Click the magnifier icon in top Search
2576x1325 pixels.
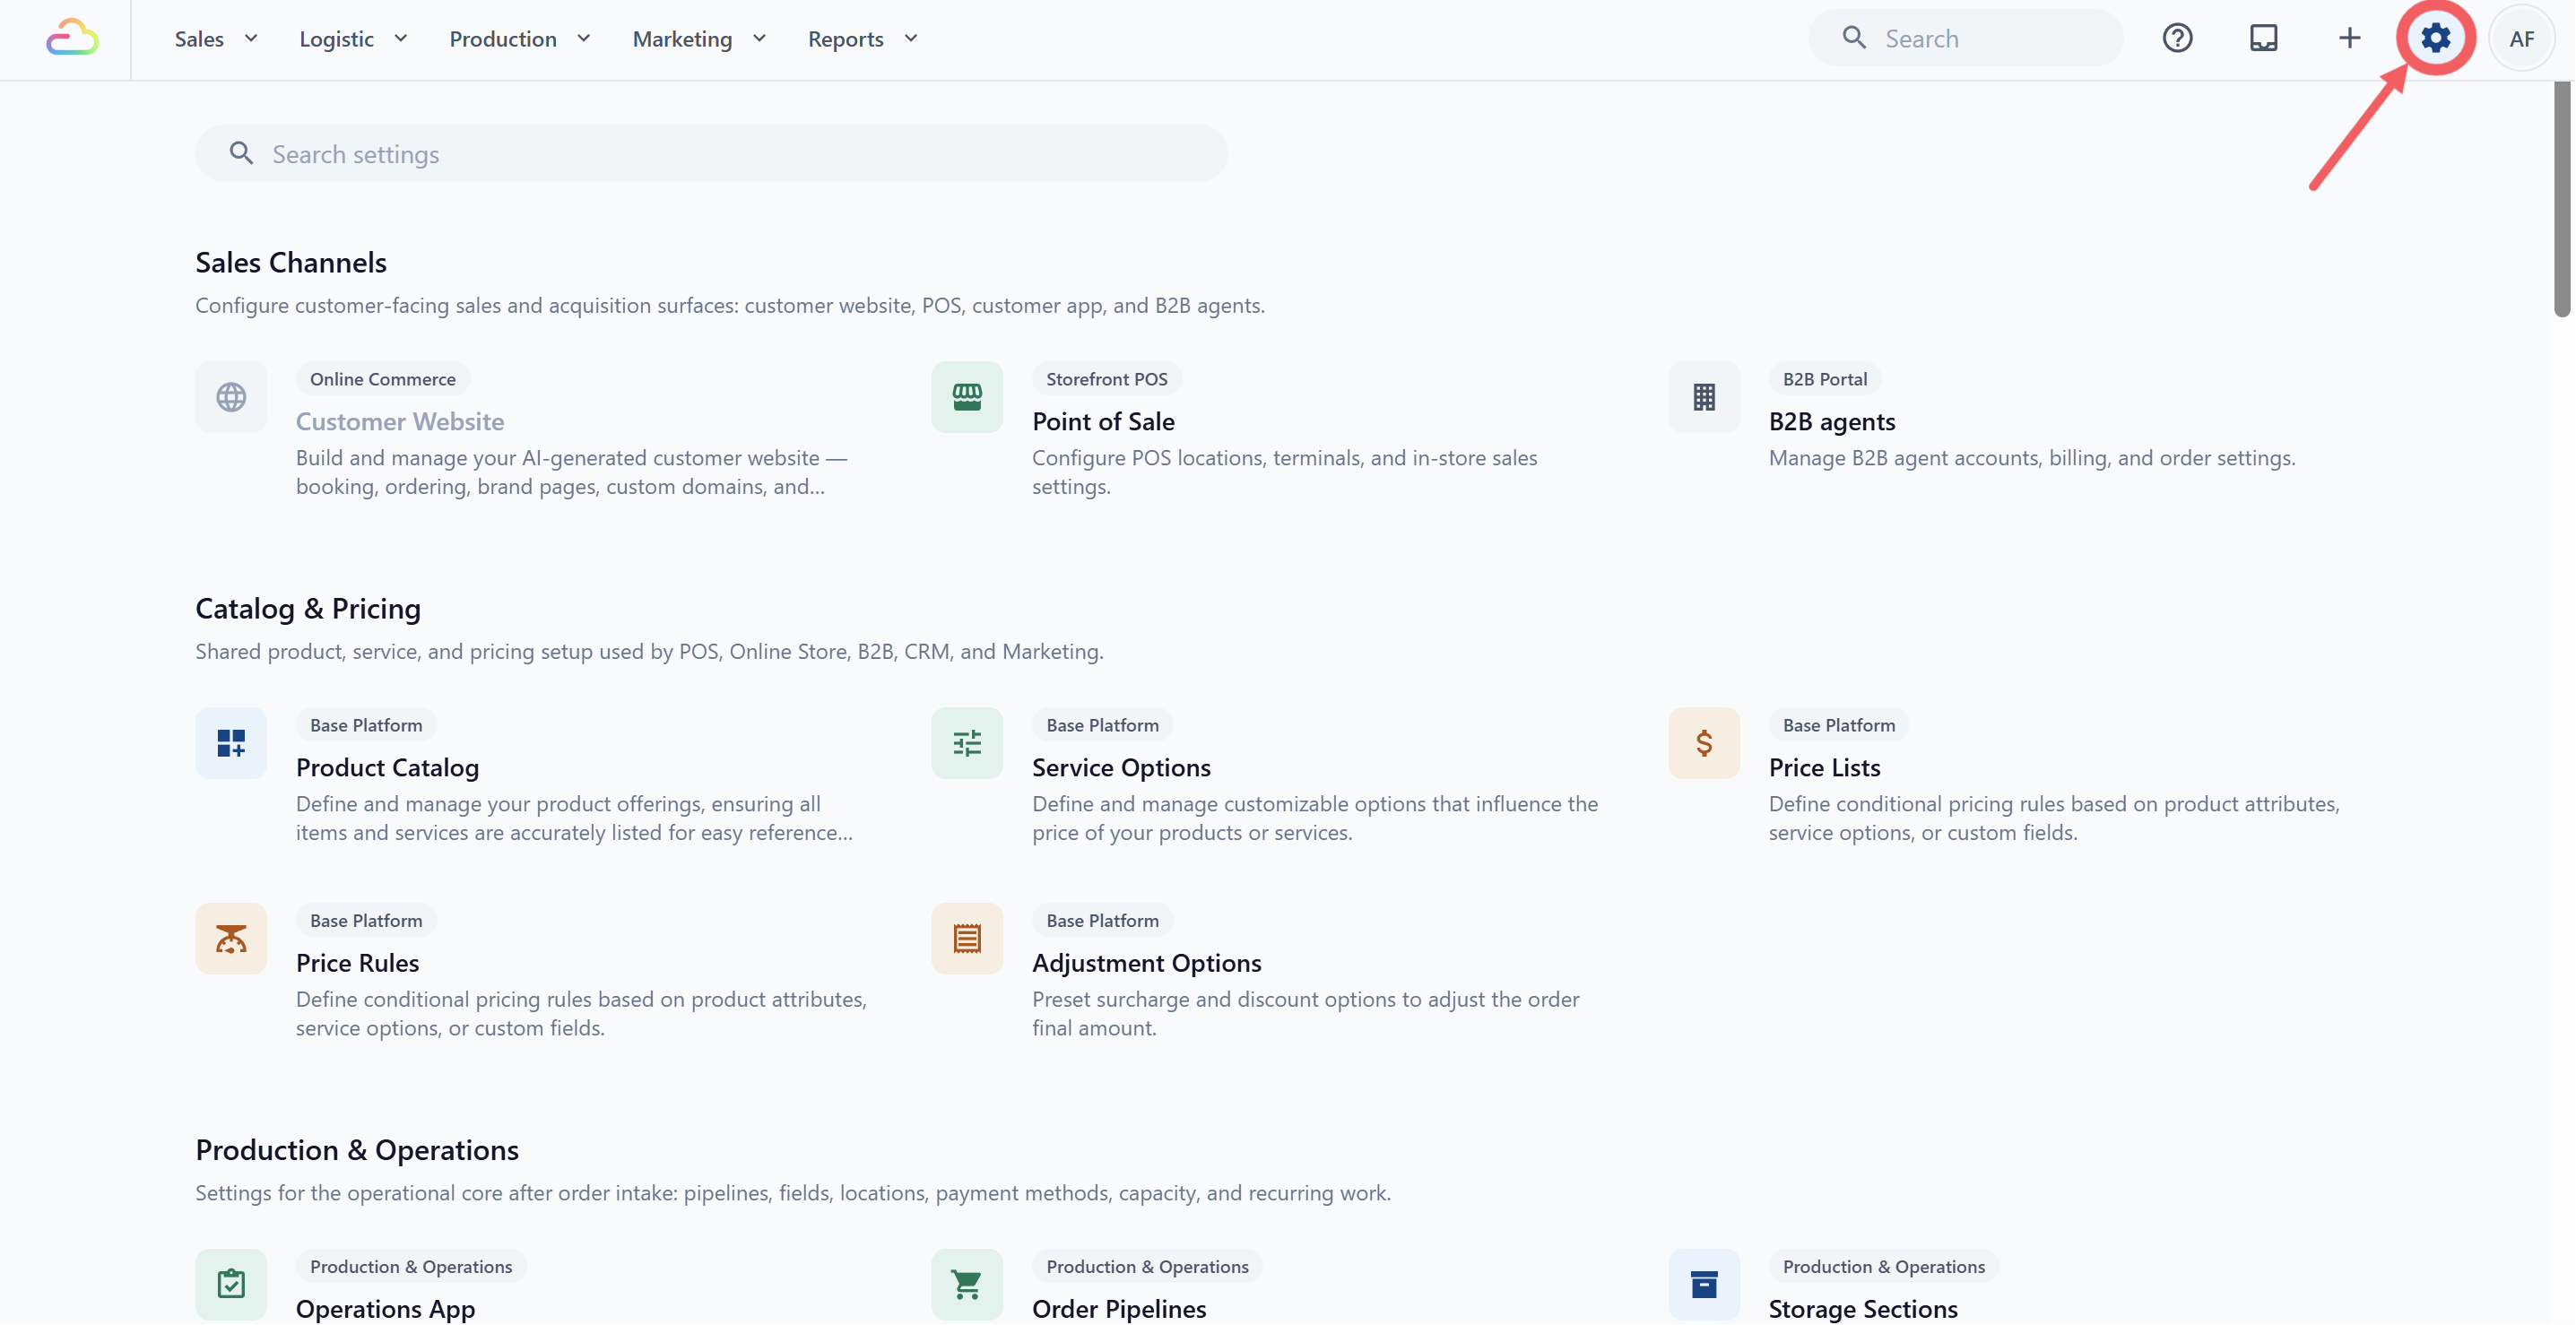[x=1854, y=38]
